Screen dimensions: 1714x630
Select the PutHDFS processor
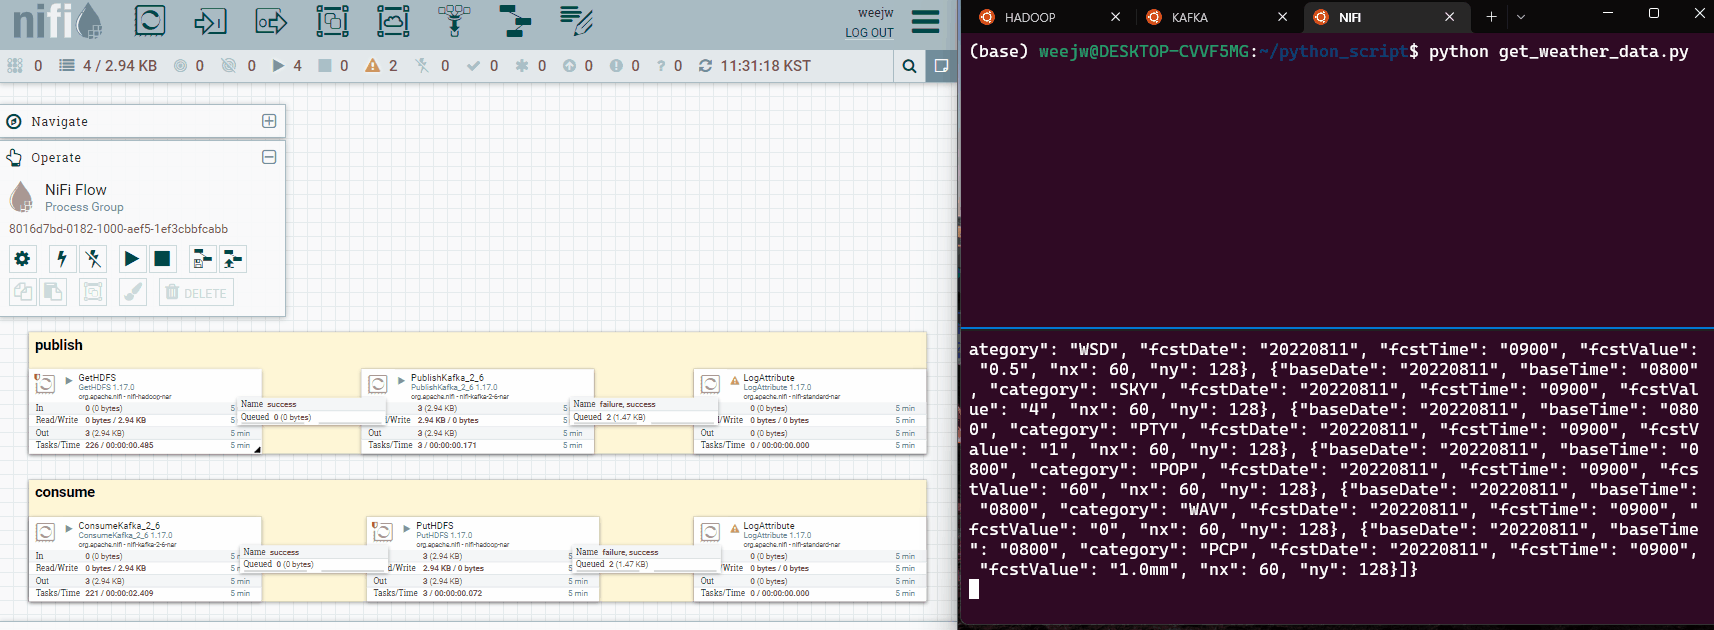[483, 558]
